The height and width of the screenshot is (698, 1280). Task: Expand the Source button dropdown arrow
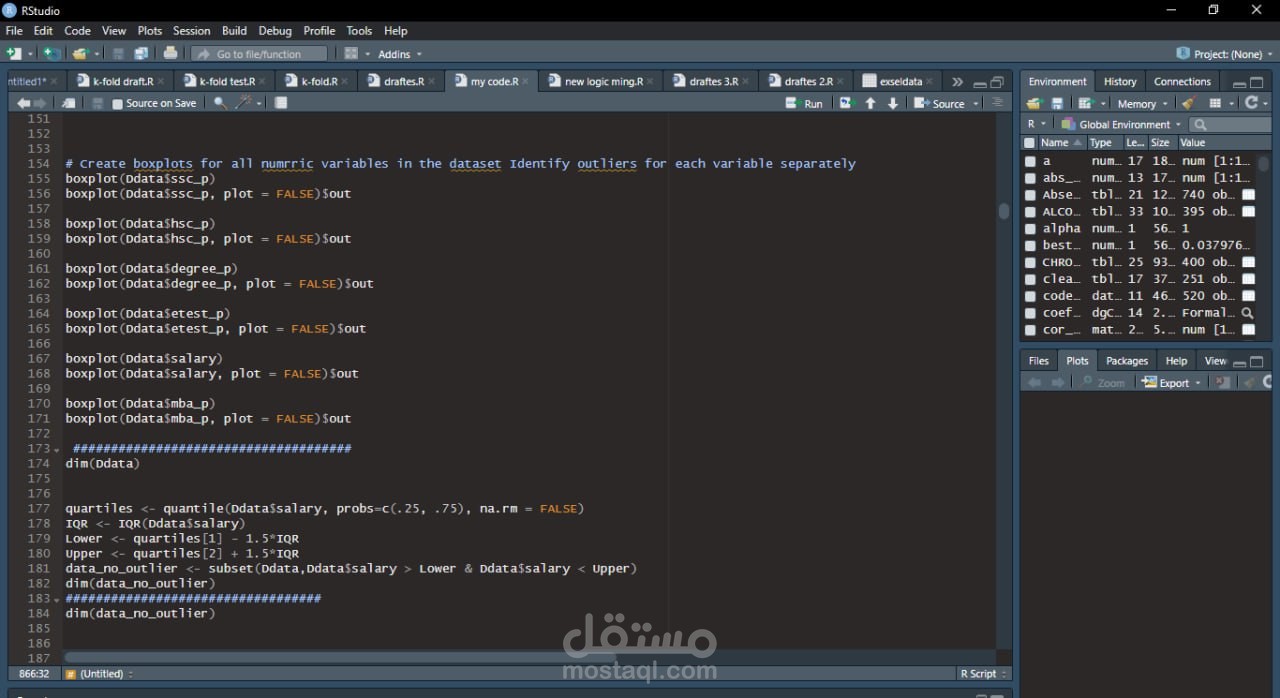coord(976,104)
